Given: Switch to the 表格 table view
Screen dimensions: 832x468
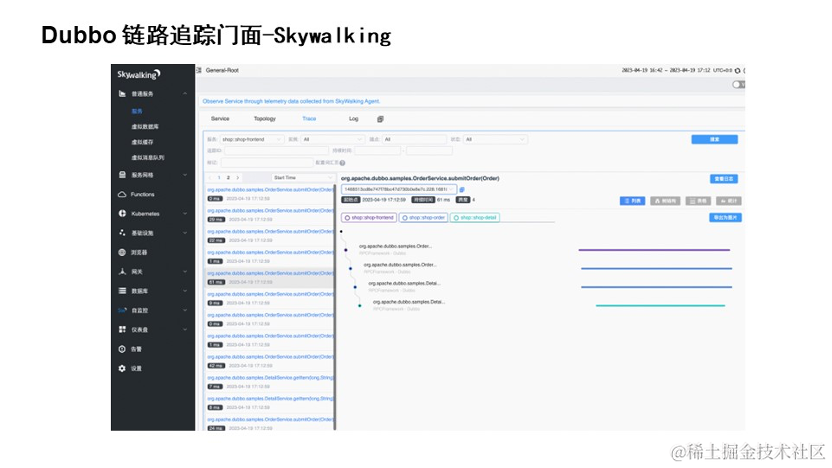Looking at the screenshot, I should click(x=698, y=201).
